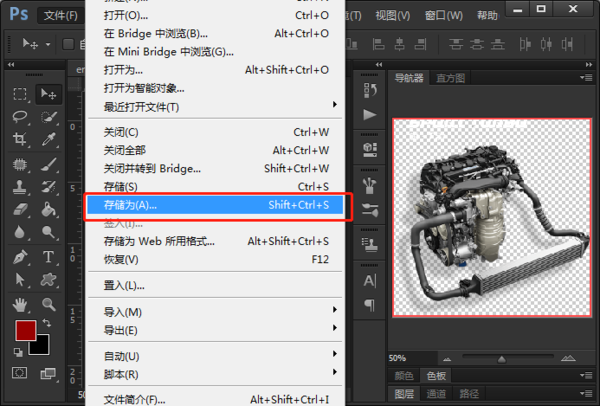Select the Rectangular Marquee tool
Viewport: 600px width, 406px height.
pyautogui.click(x=20, y=94)
